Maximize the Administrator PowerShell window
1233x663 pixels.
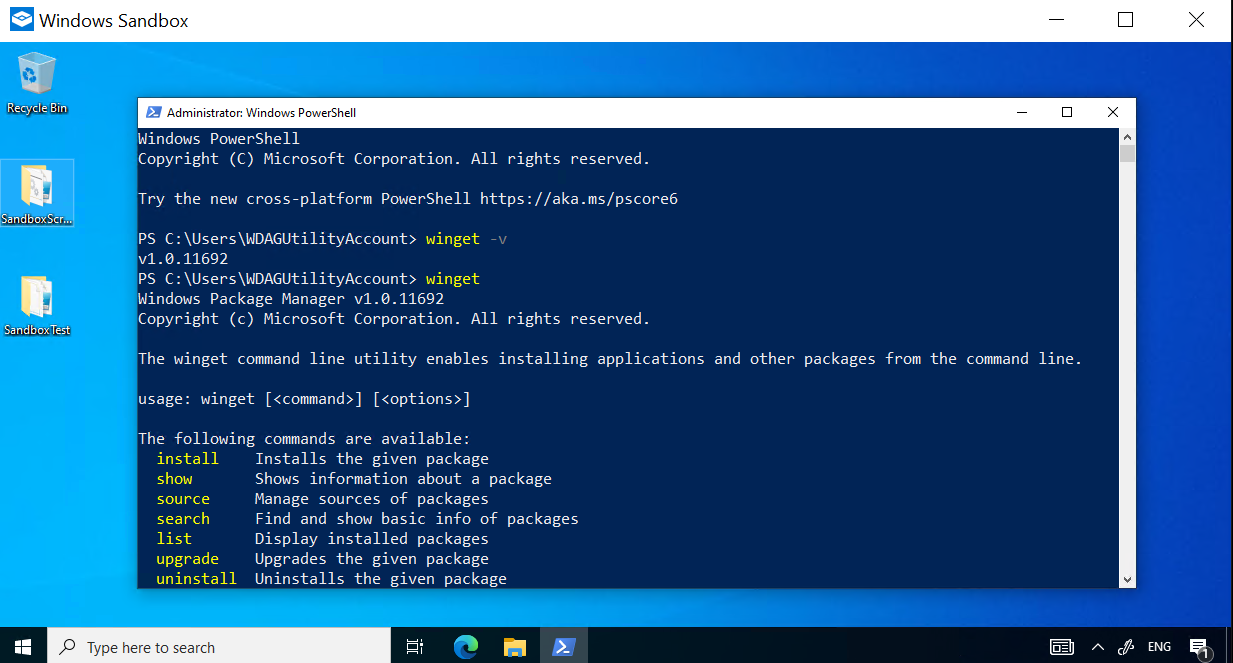click(1067, 112)
